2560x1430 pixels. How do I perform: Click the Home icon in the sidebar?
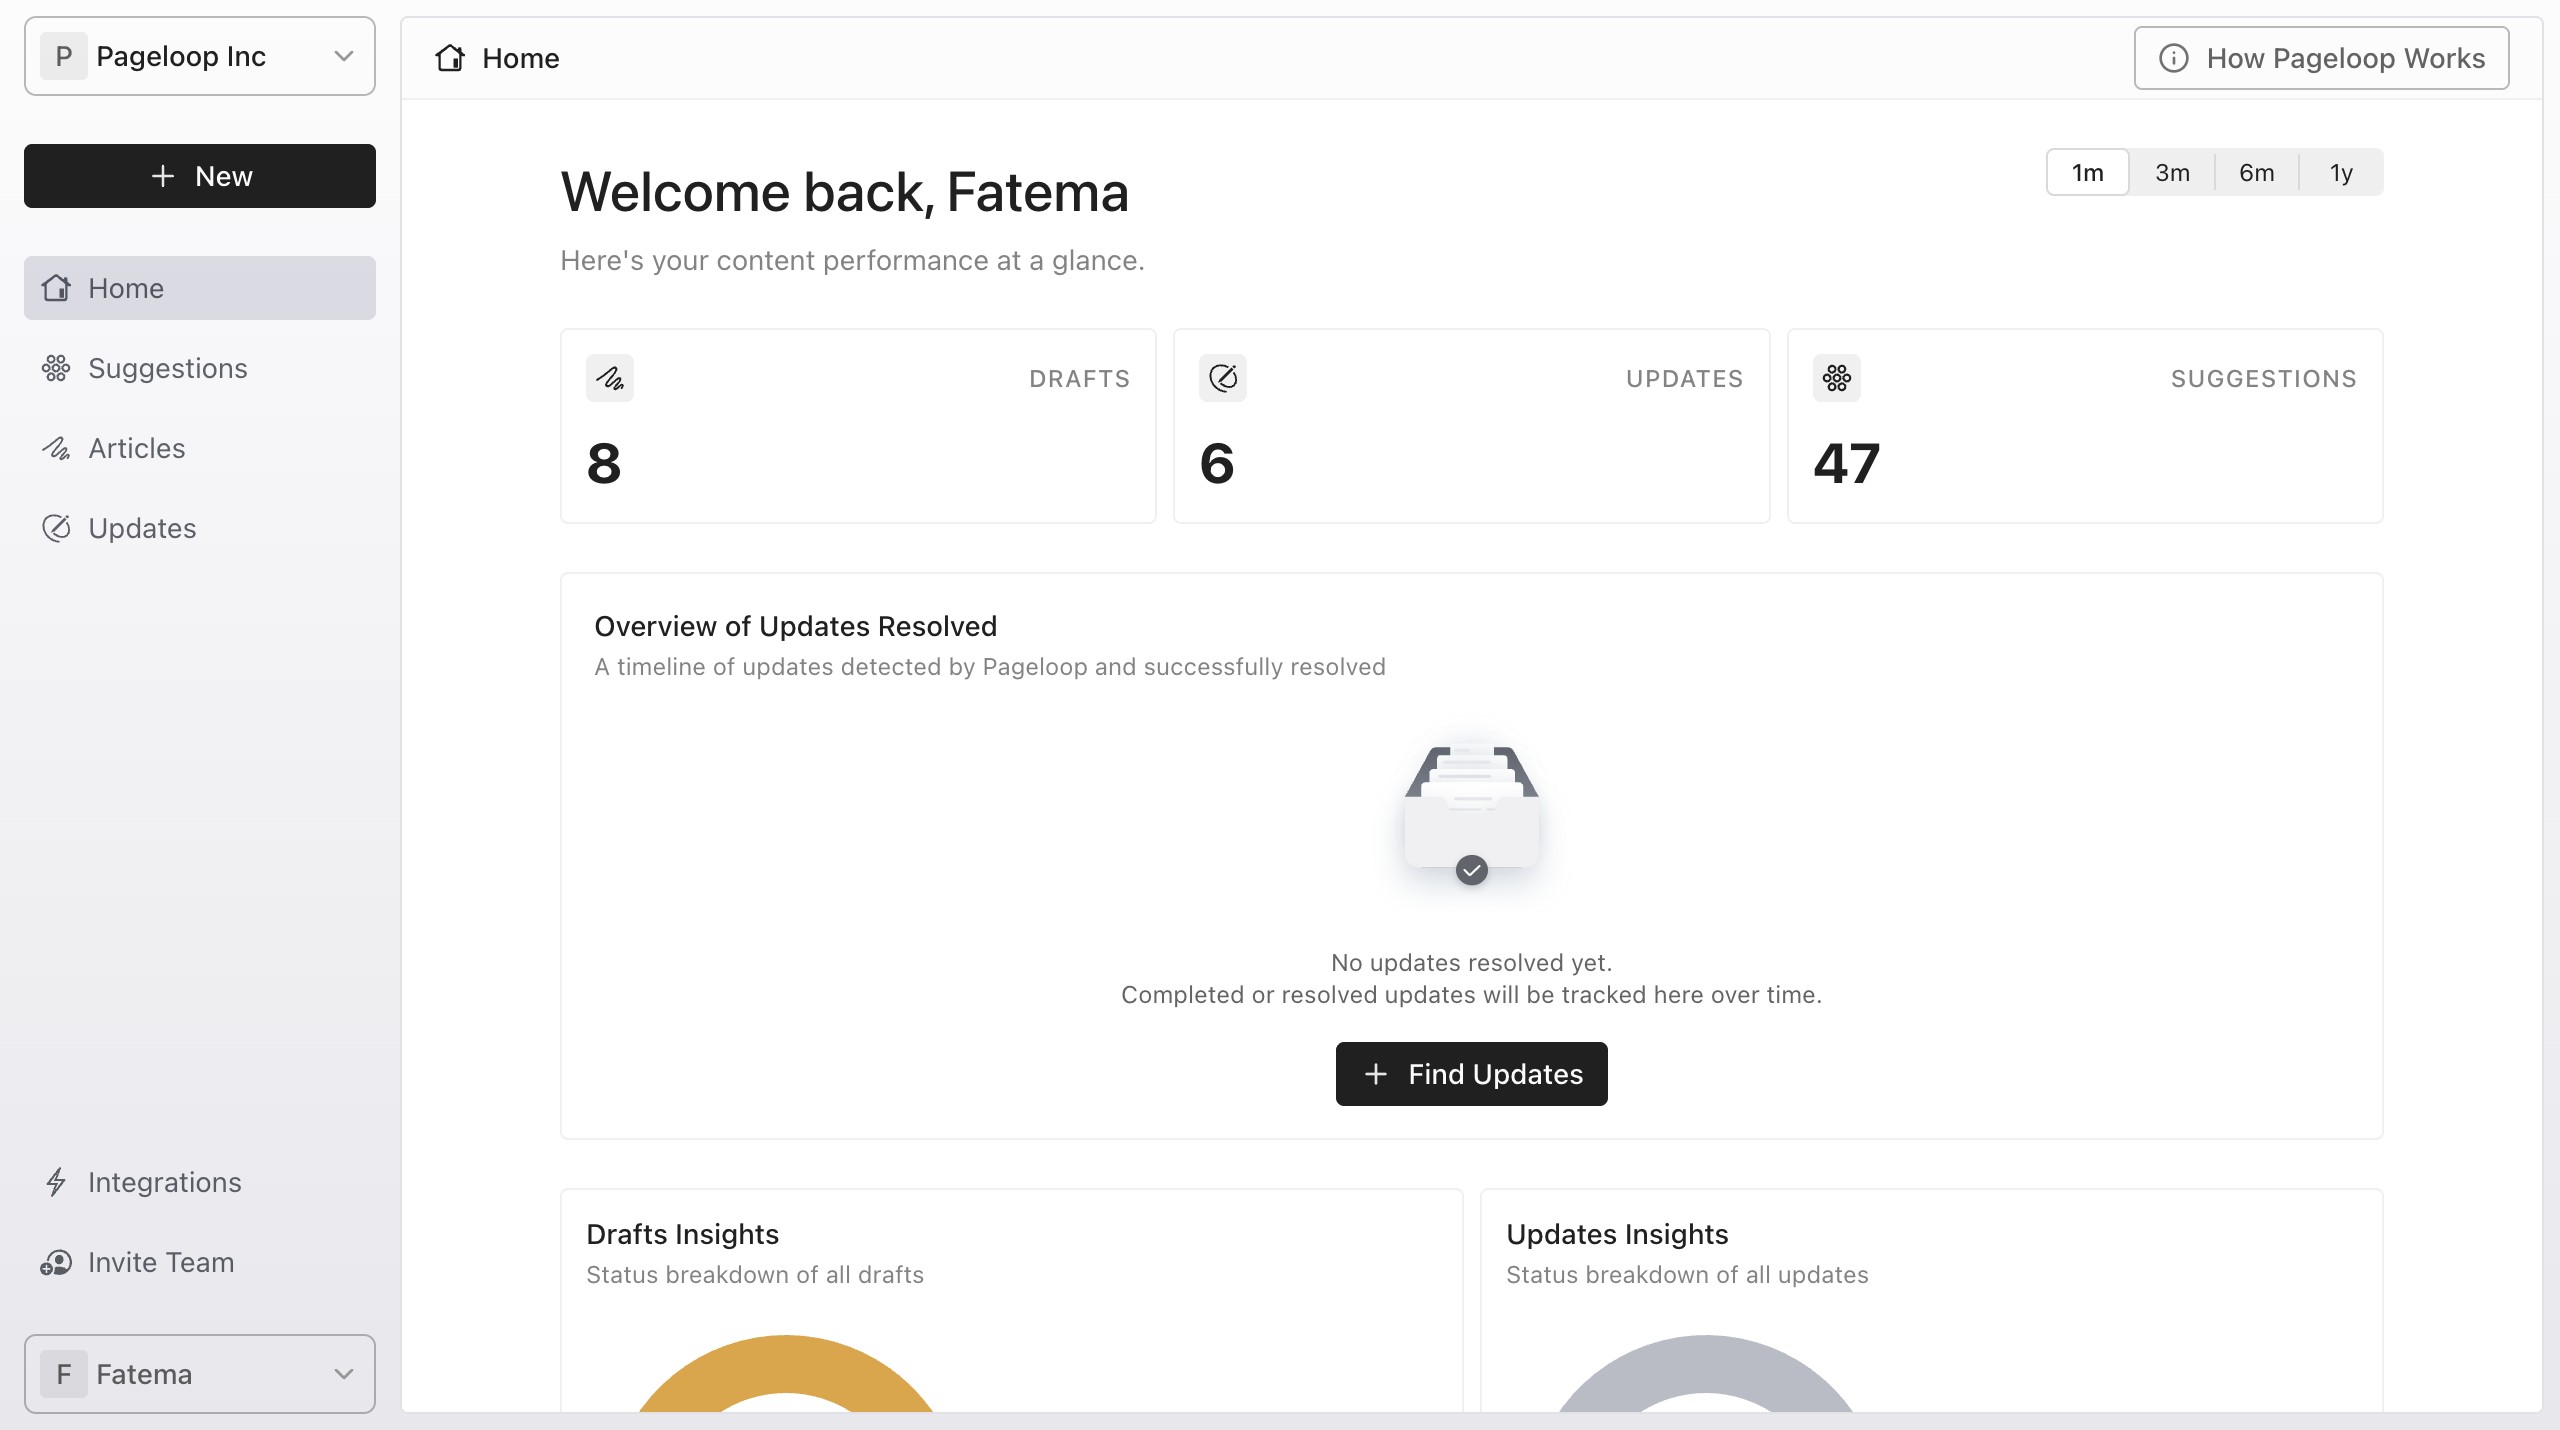pyautogui.click(x=56, y=288)
